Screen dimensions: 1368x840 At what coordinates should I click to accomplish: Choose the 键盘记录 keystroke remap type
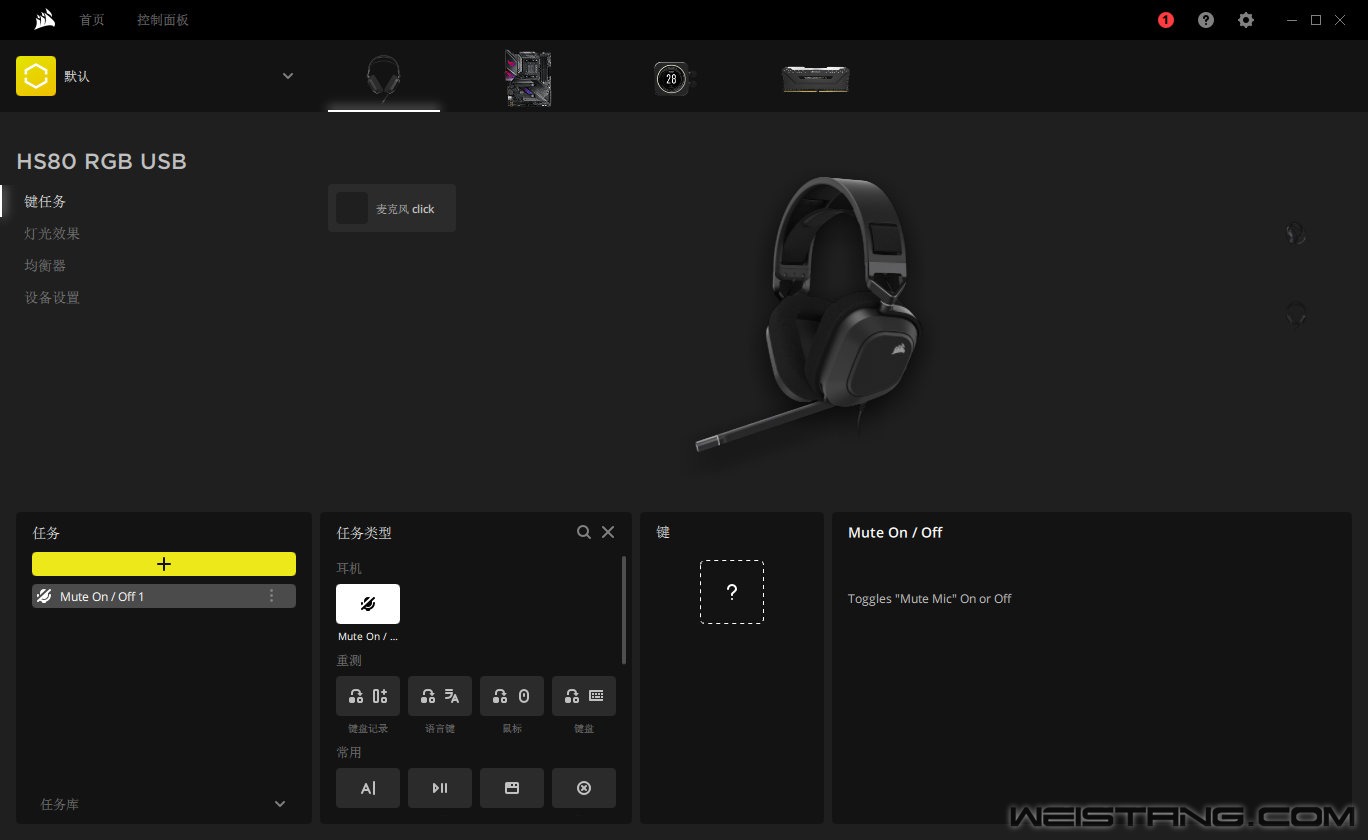(368, 696)
